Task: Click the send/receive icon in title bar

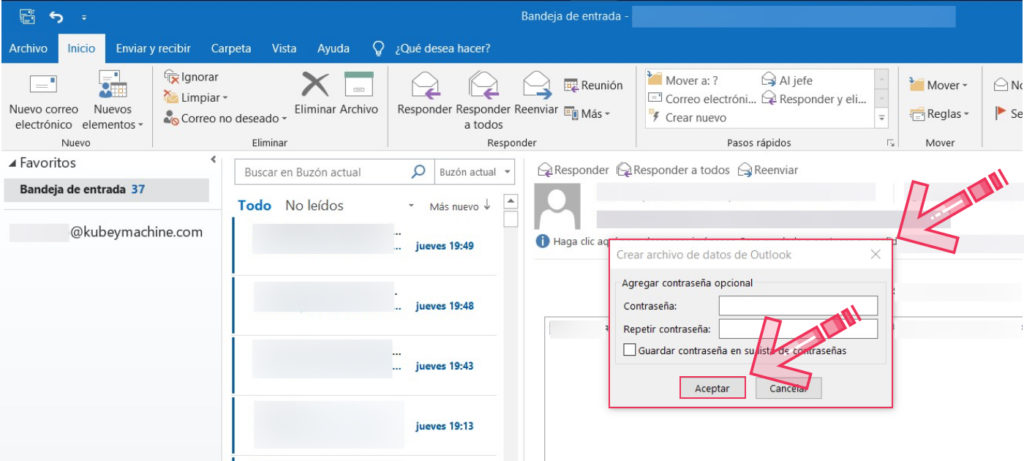Action: click(x=27, y=16)
